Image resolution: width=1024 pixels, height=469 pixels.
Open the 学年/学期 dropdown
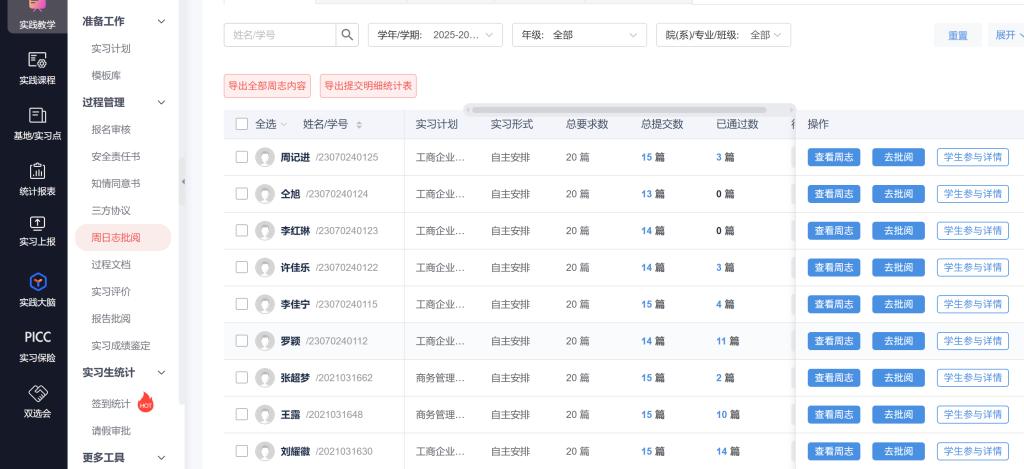click(435, 35)
